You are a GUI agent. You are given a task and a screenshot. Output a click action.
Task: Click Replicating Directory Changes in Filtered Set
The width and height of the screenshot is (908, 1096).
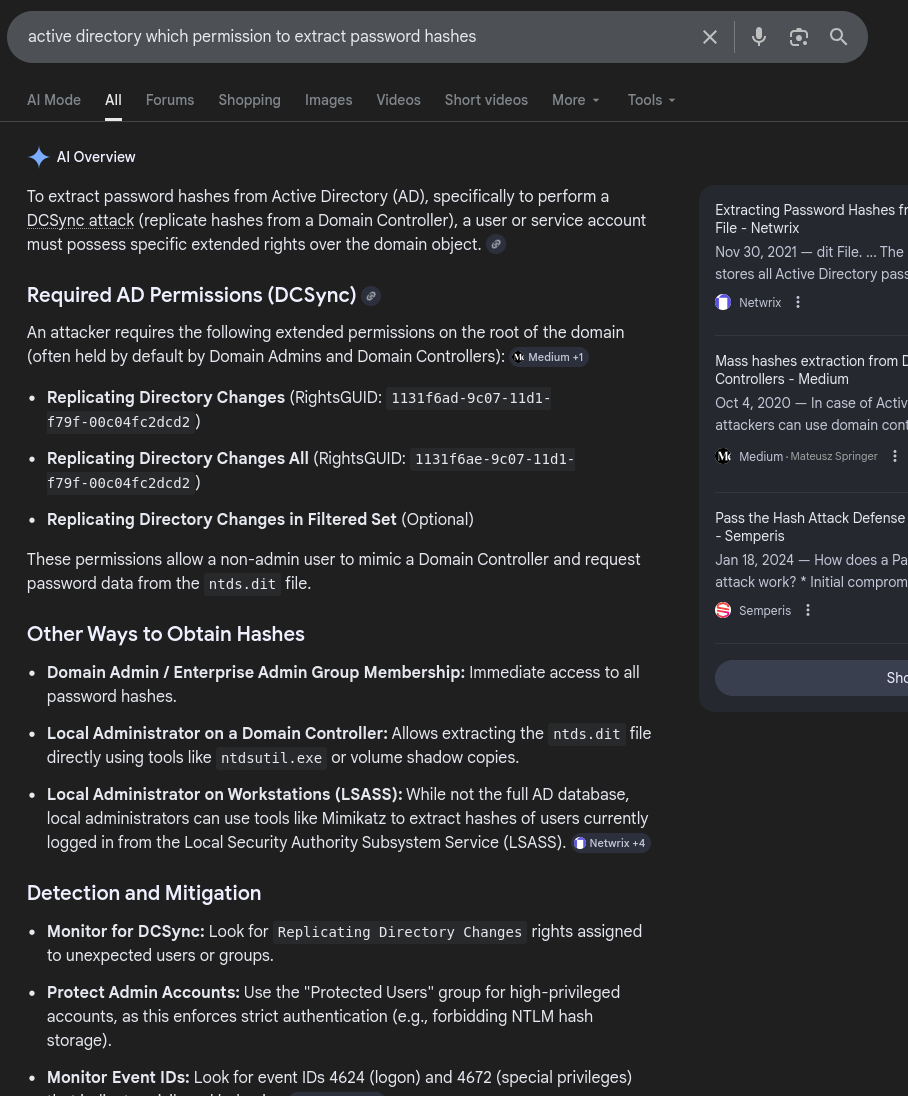[222, 519]
